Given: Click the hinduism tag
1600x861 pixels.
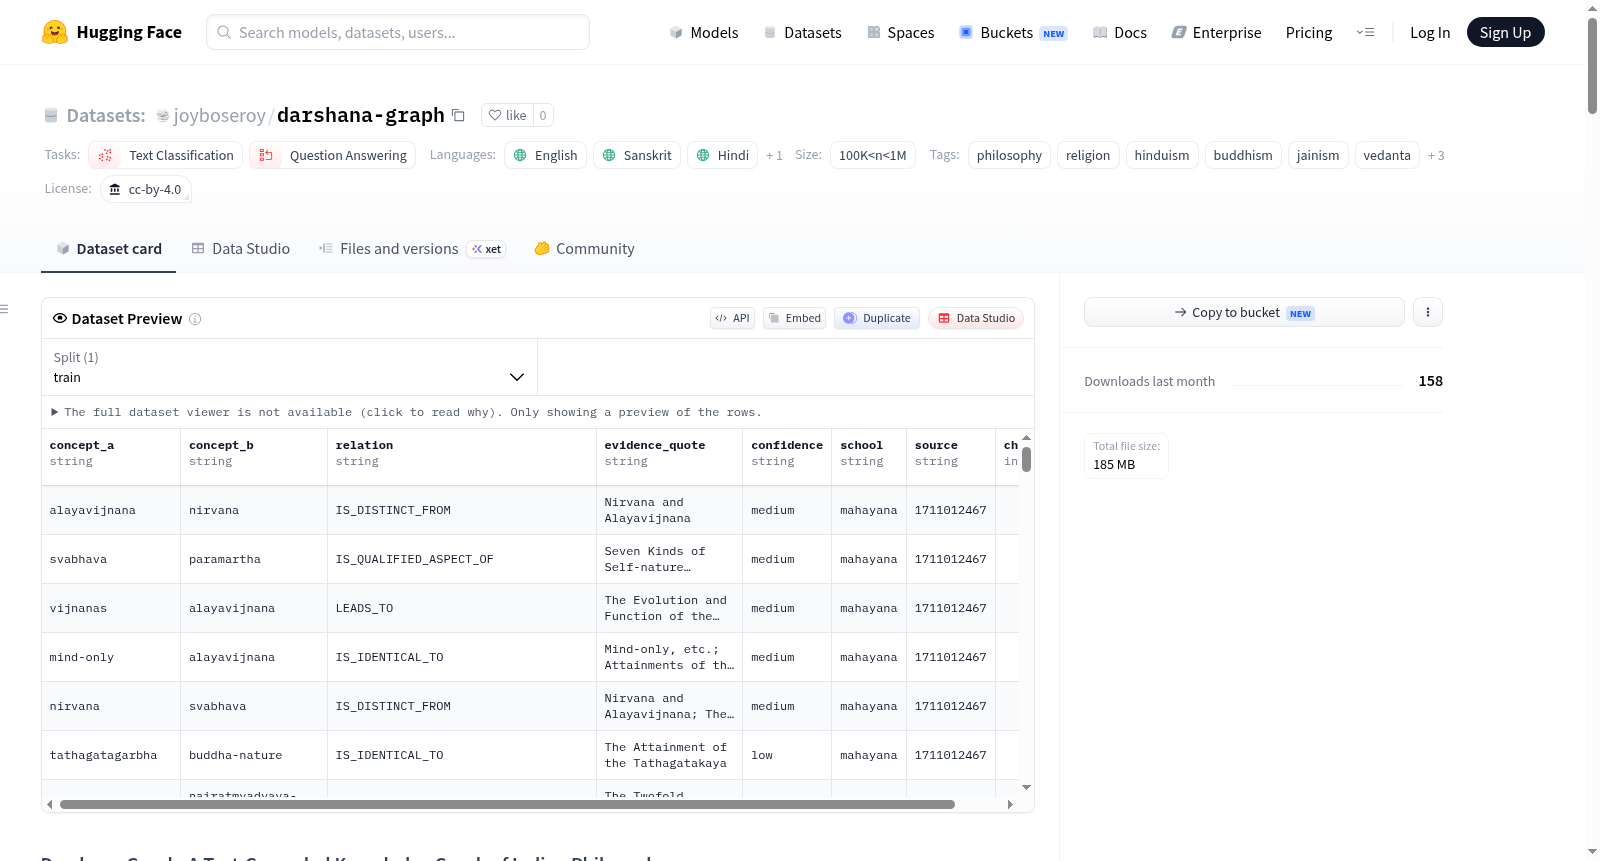Looking at the screenshot, I should [x=1162, y=155].
